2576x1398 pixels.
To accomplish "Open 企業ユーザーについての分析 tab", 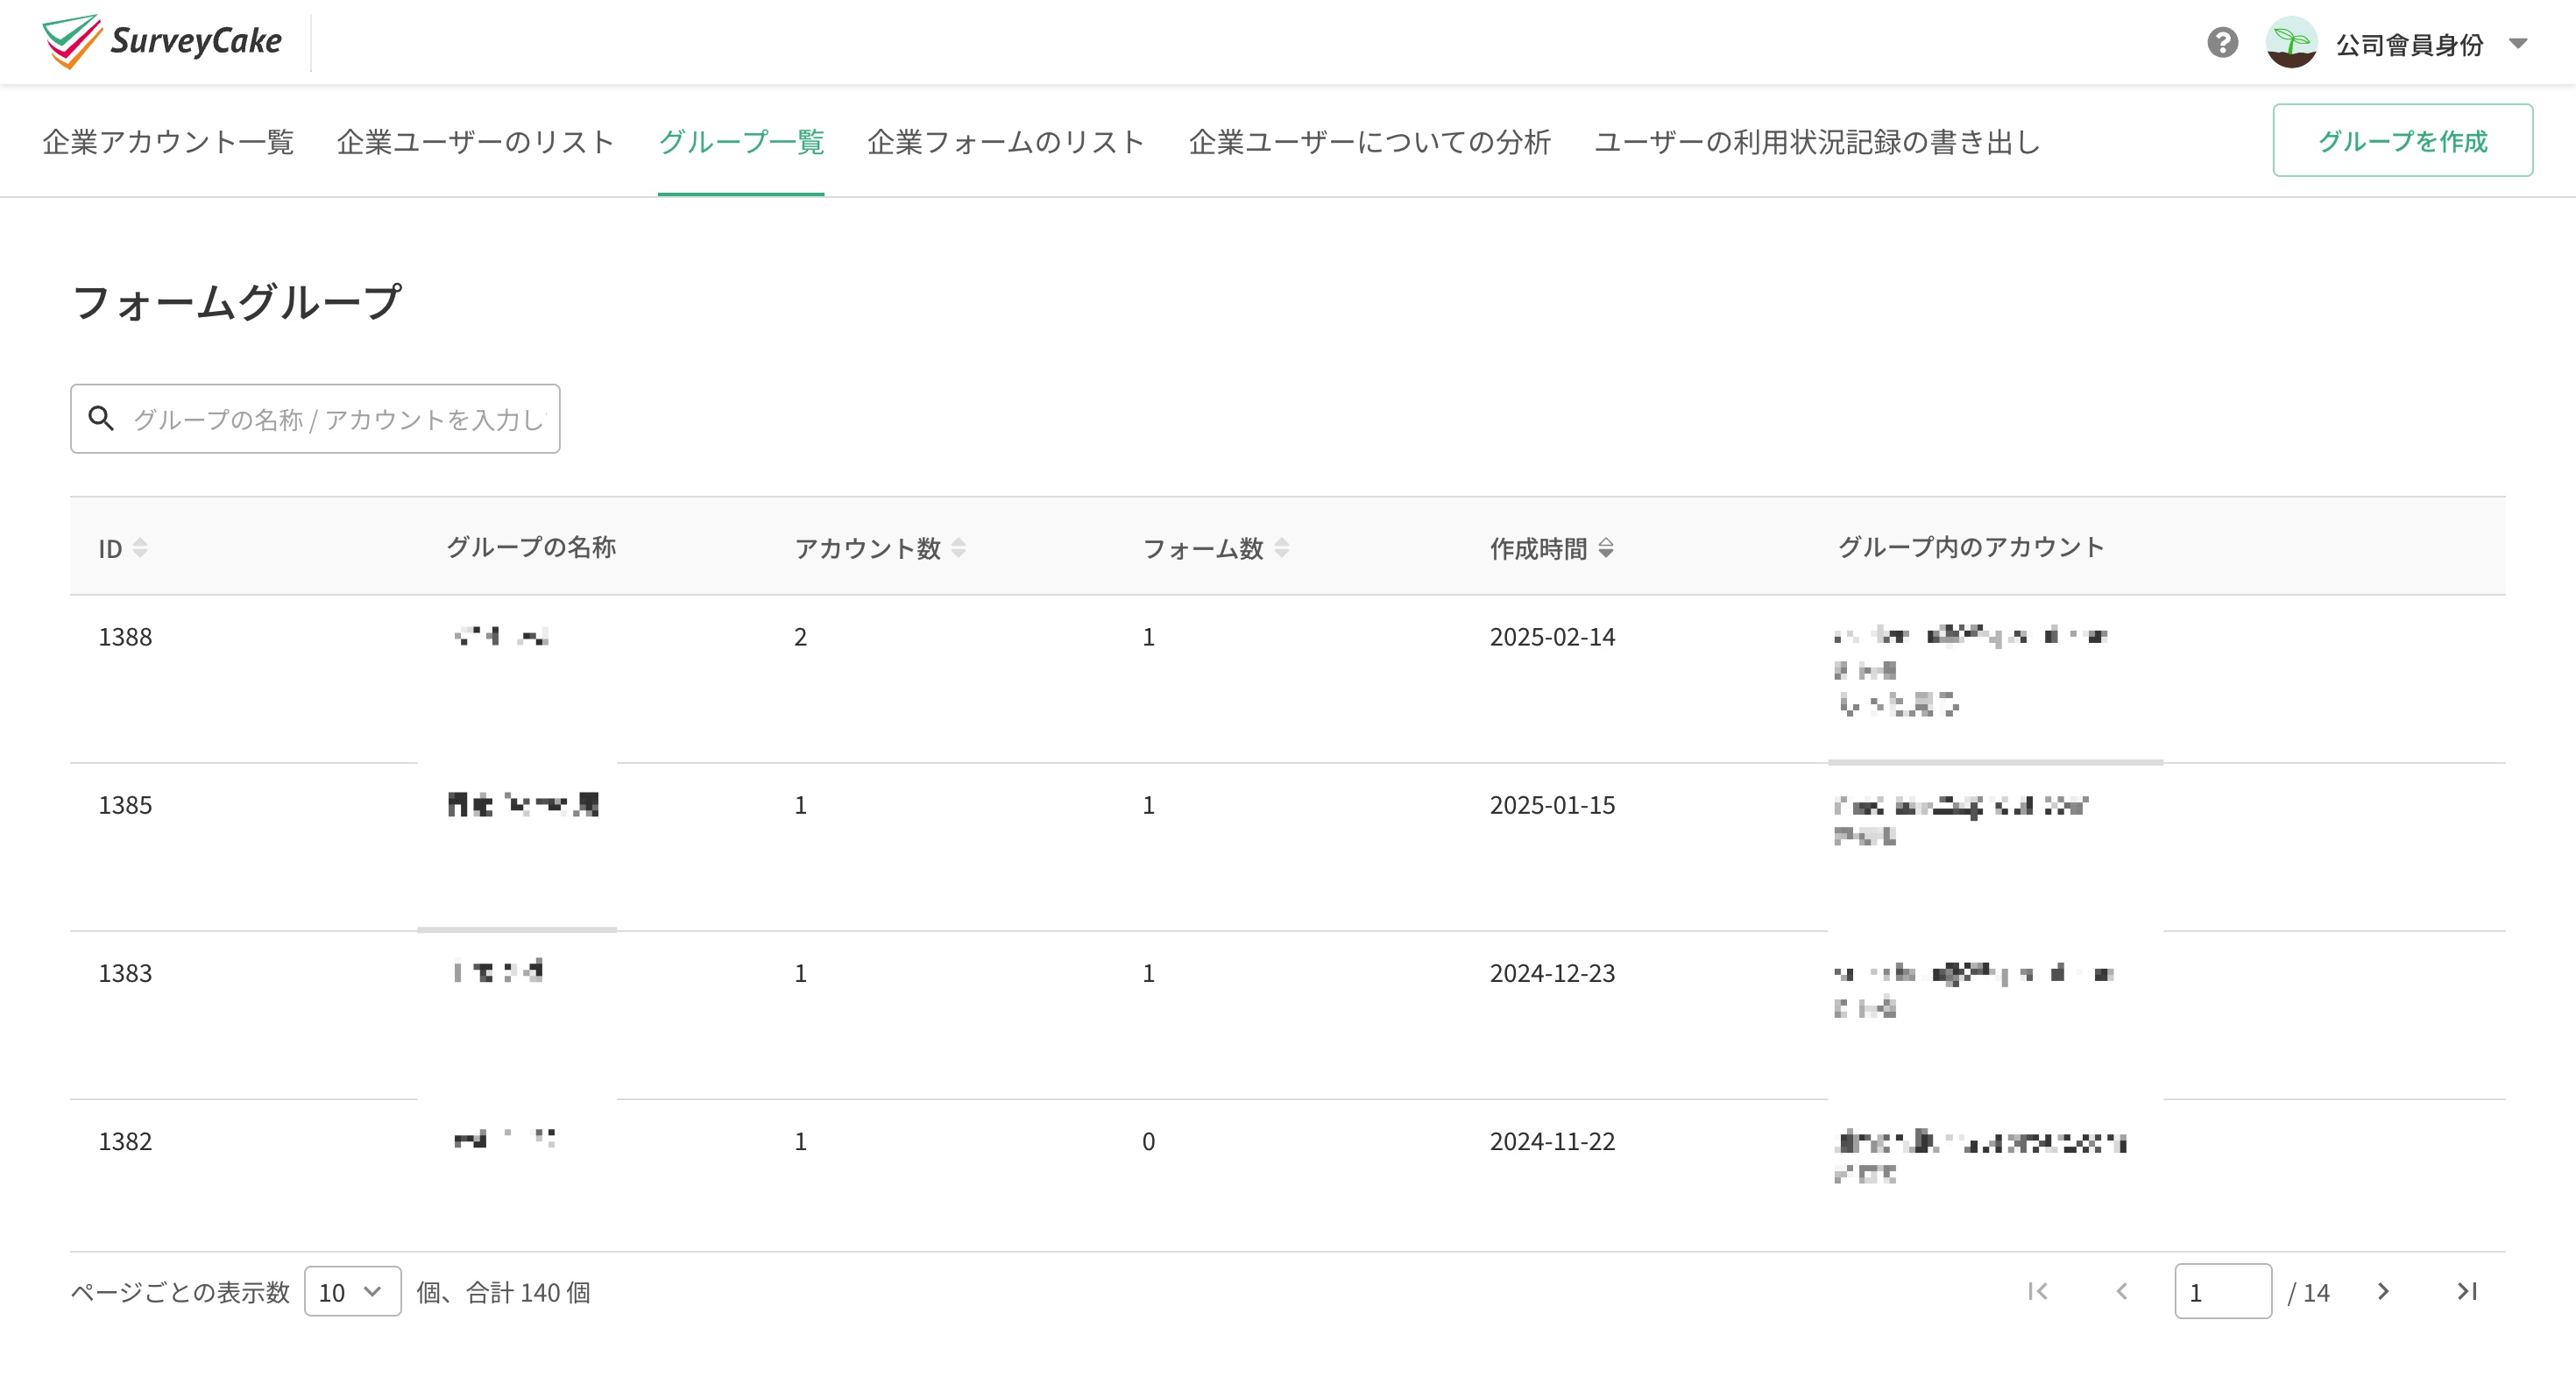I will coord(1369,142).
